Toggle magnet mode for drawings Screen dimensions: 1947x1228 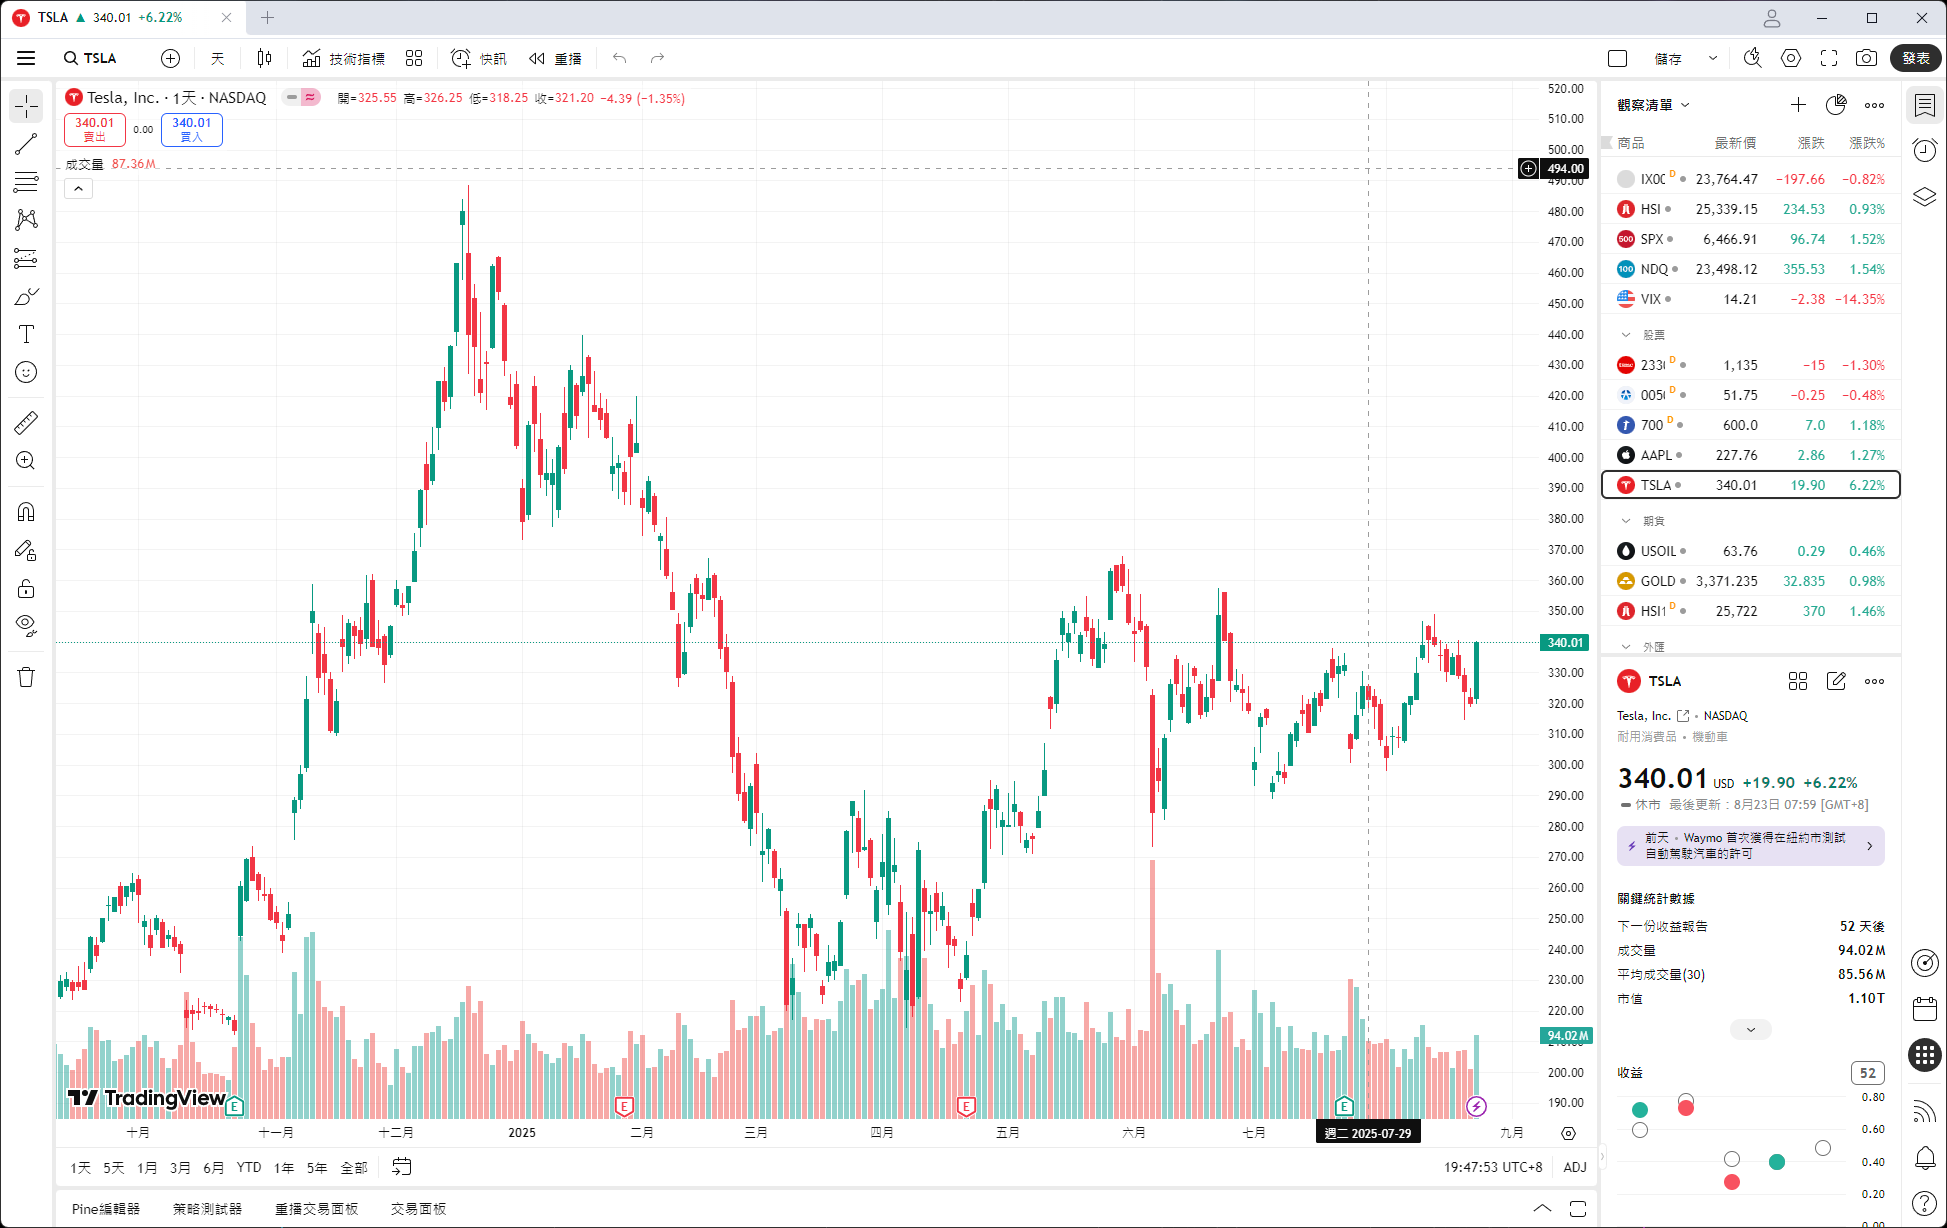tap(26, 512)
